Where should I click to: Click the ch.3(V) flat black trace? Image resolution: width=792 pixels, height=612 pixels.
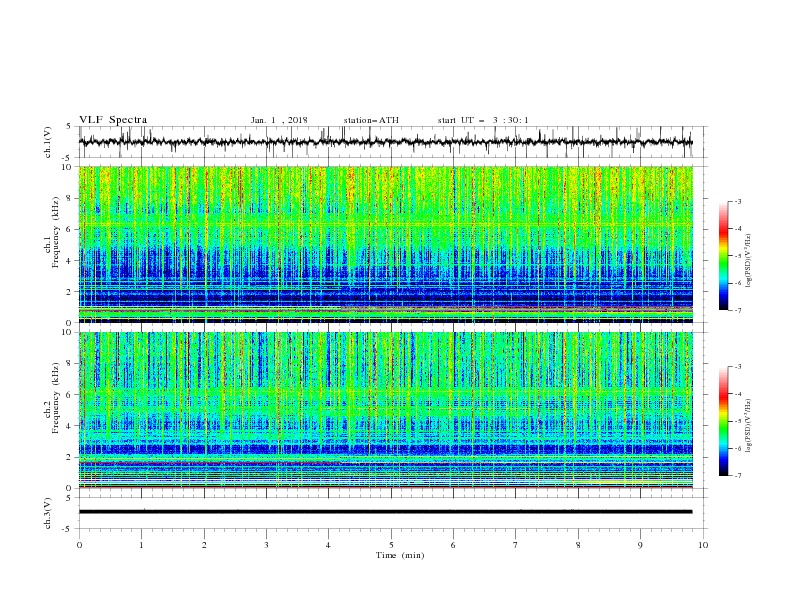385,512
